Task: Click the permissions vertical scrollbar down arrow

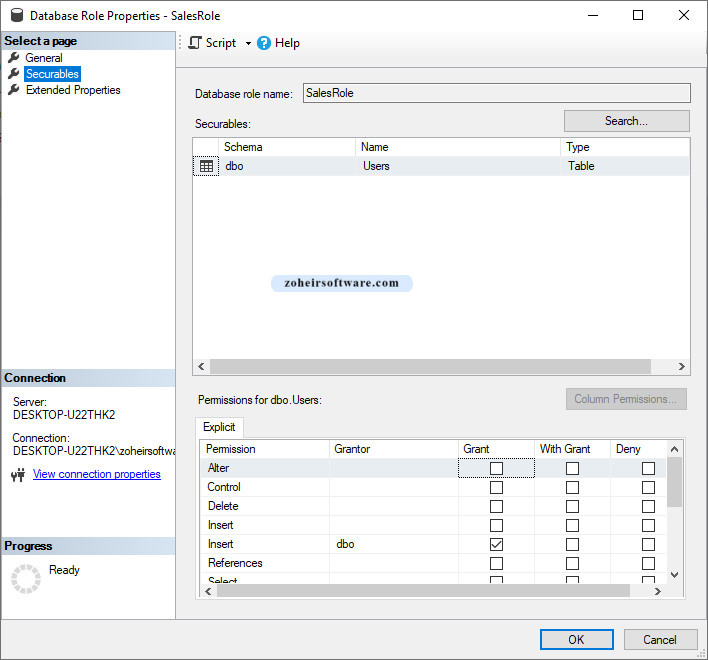Action: (675, 575)
